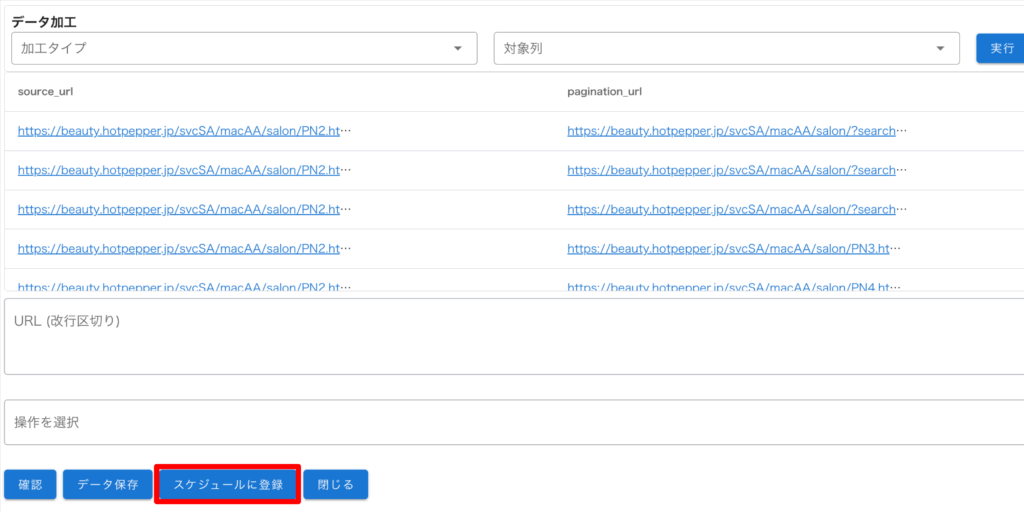Screen dimensions: 1024x512
Task: Open the PN4 pagination_url link
Action: (734, 286)
